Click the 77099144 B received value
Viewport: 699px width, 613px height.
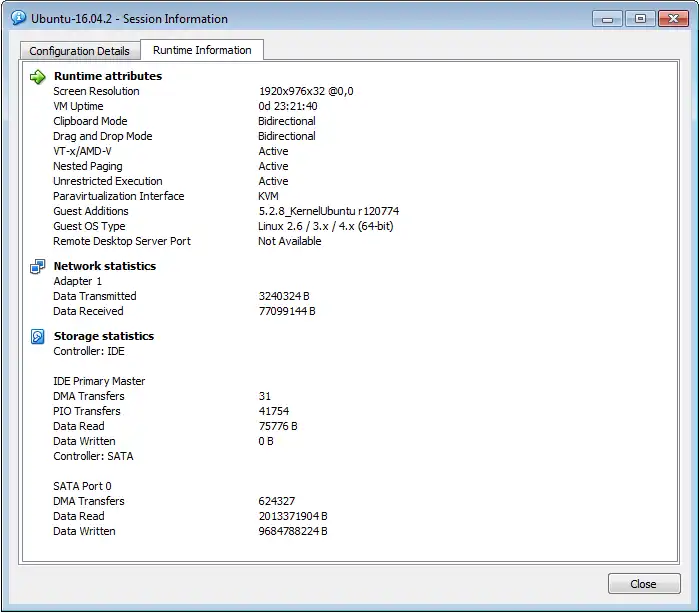coord(287,311)
